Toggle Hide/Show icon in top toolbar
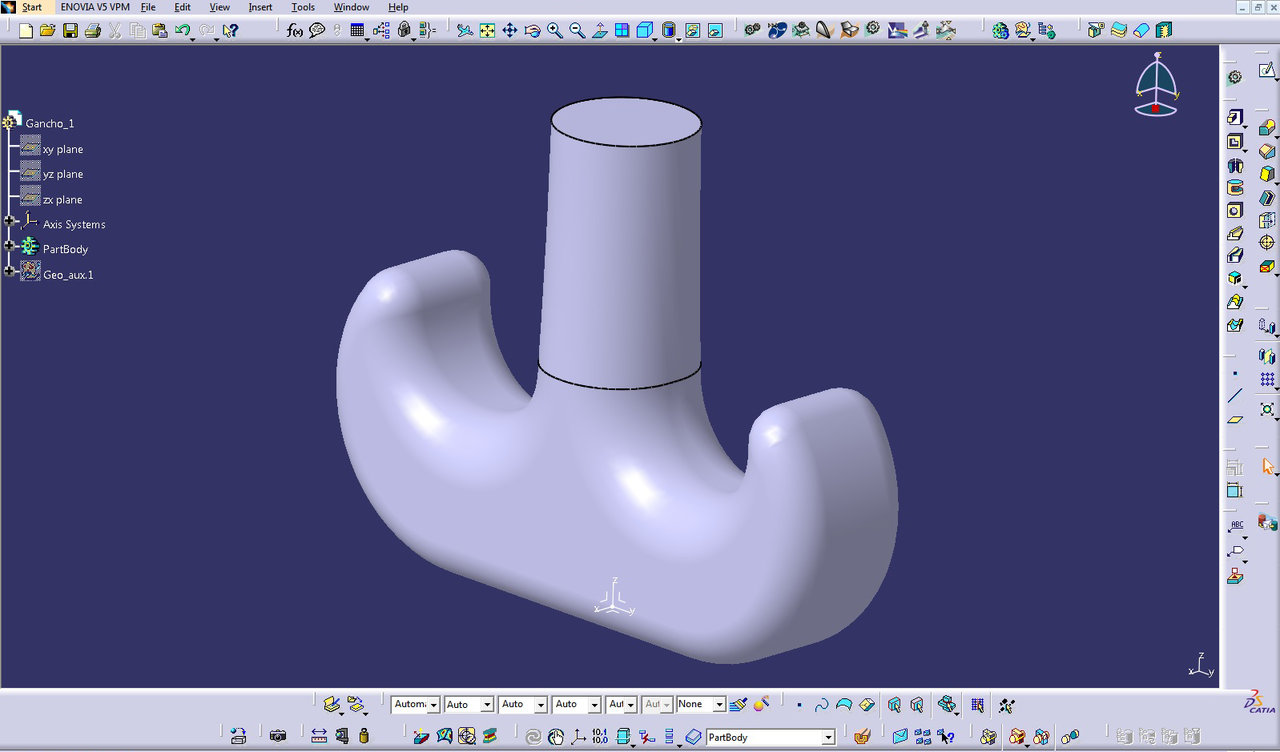The image size is (1280, 752). coord(693,31)
